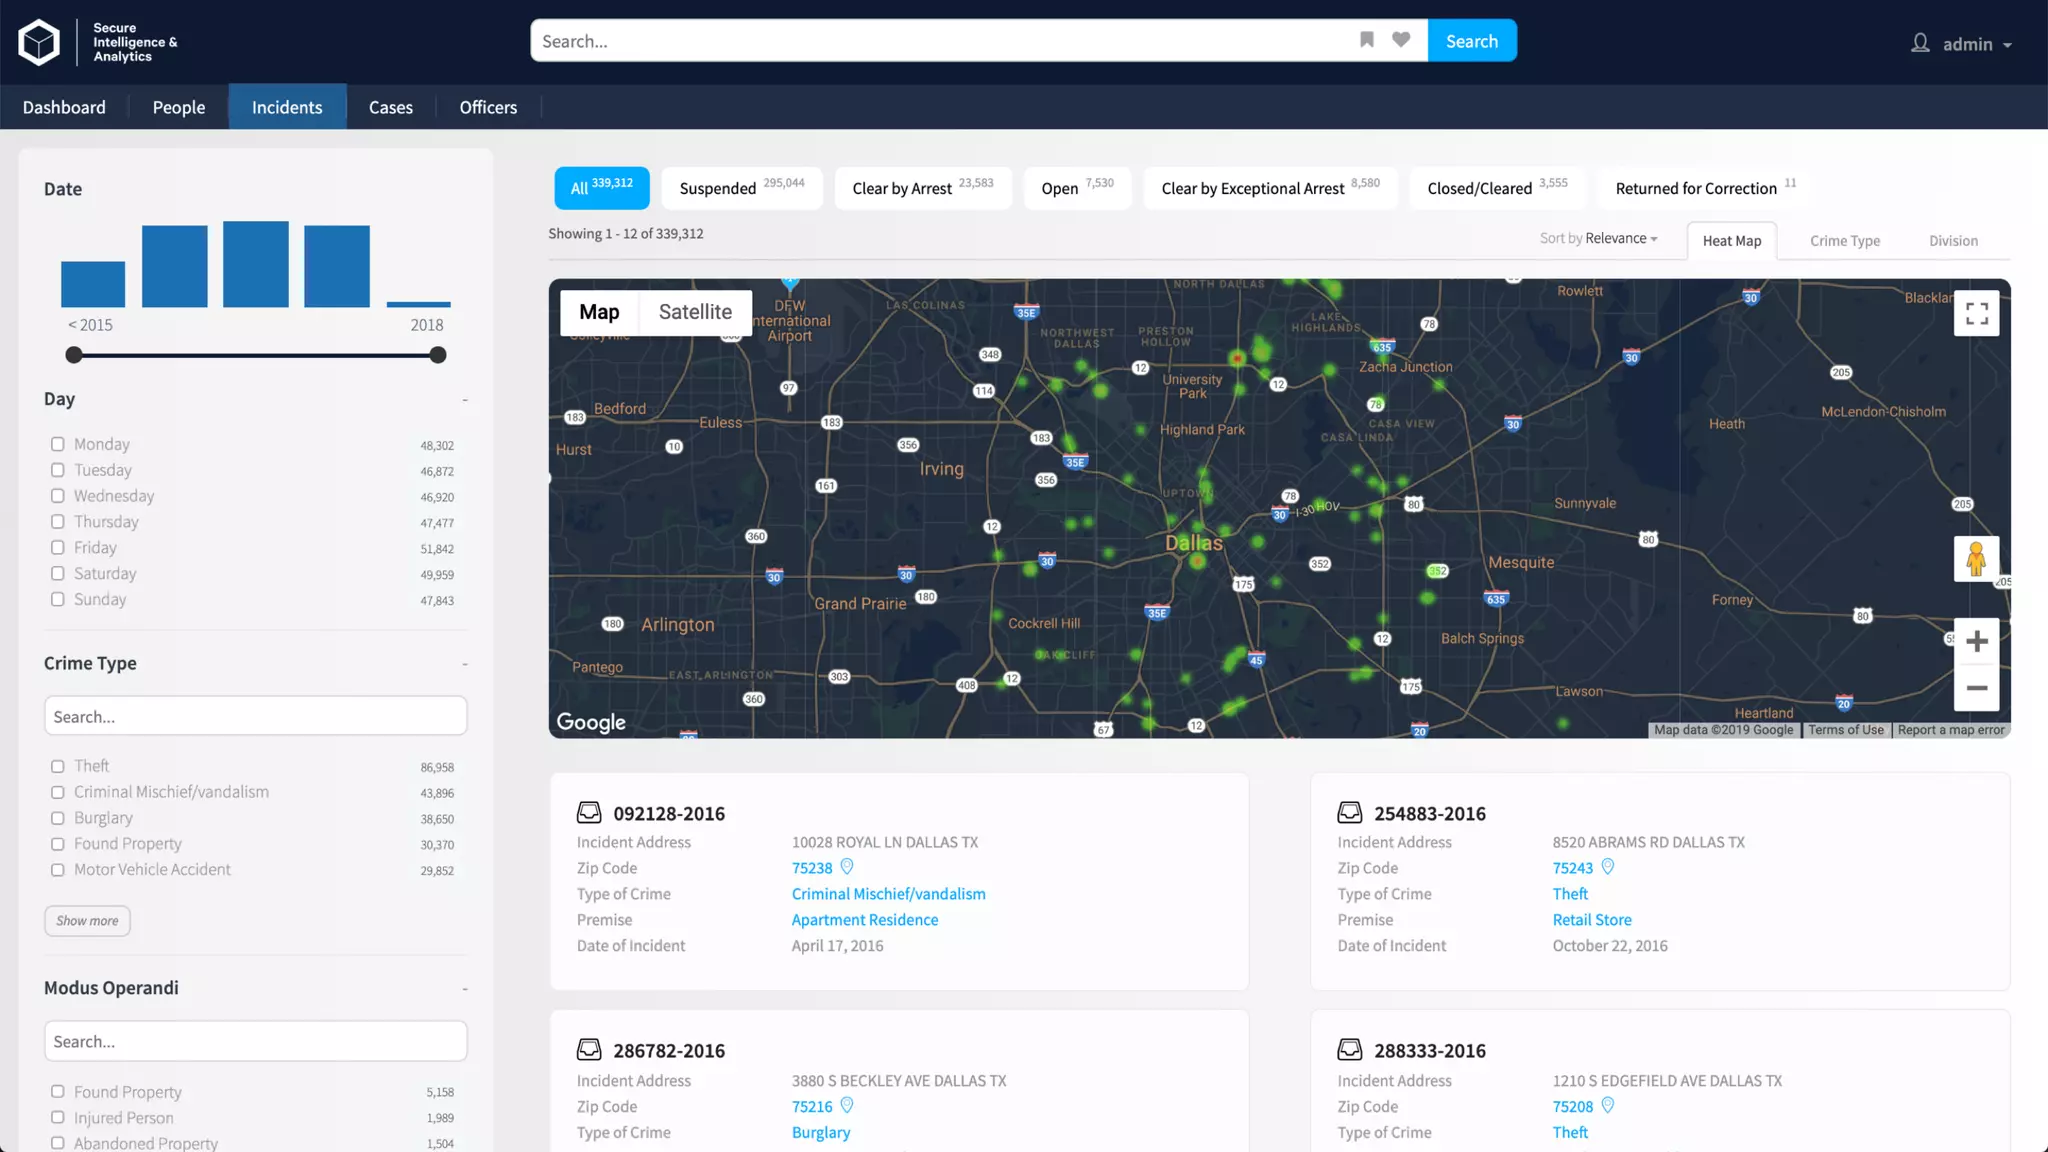Click location pin next to zip 75238
2048x1152 pixels.
(847, 867)
